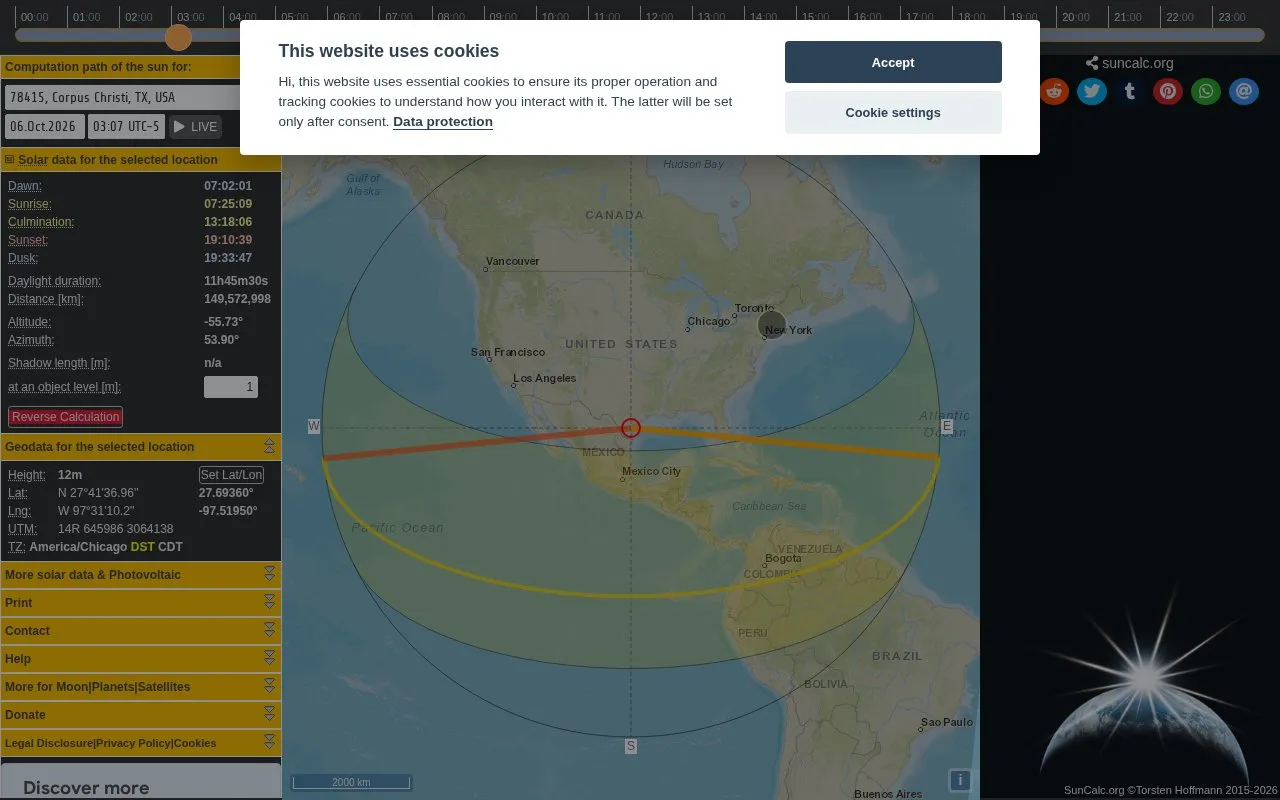
Task: Jump to 07:00 on the timeline
Action: click(398, 17)
